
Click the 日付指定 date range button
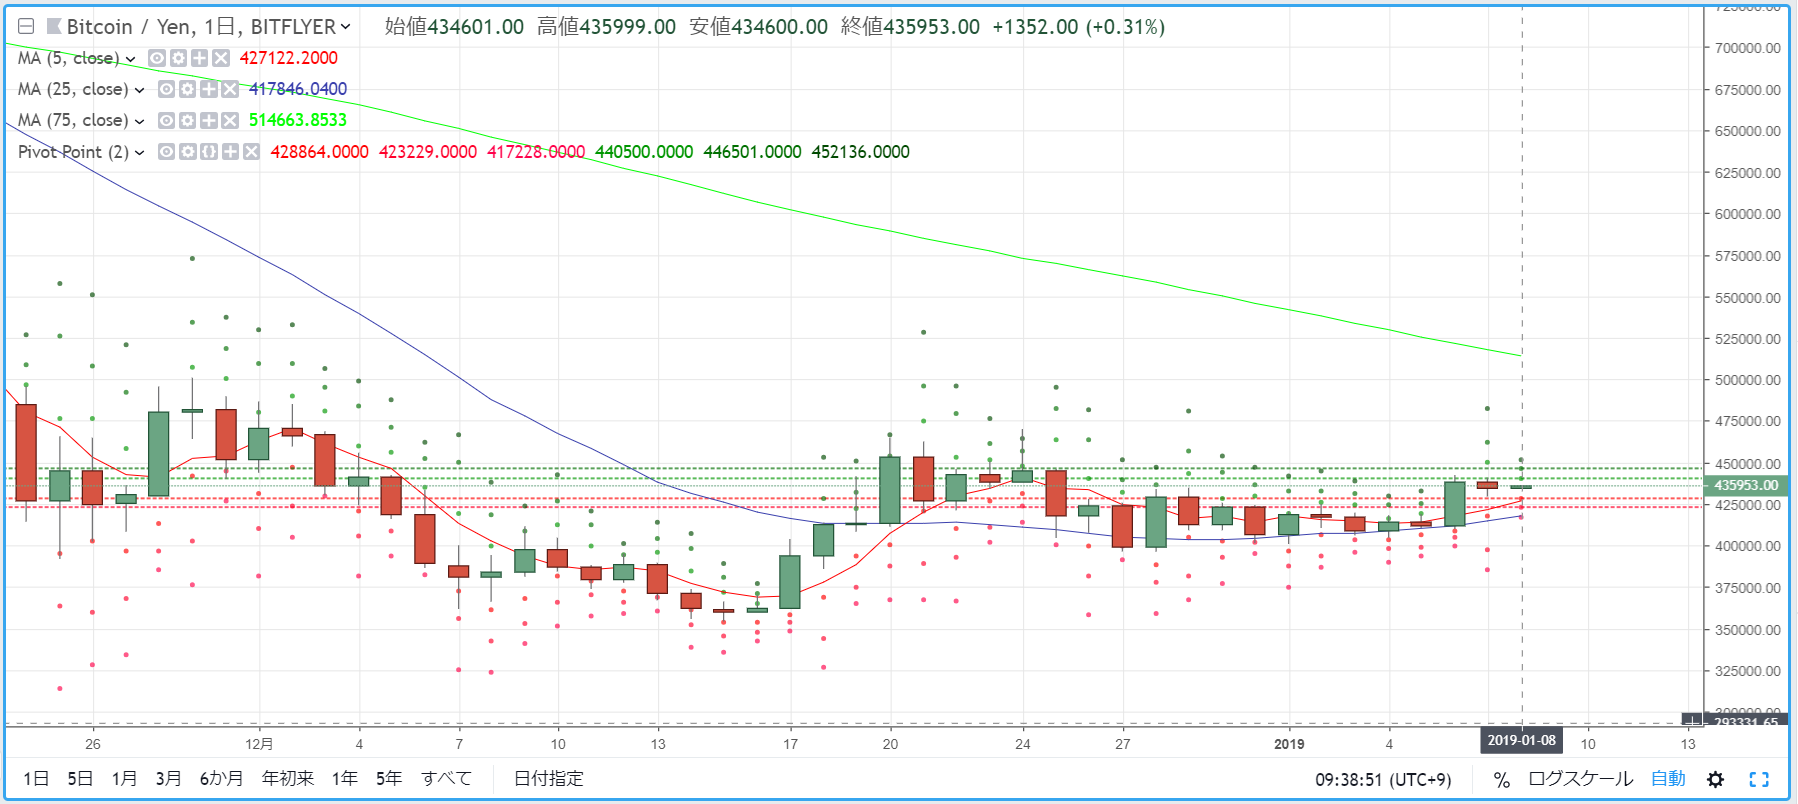point(548,778)
